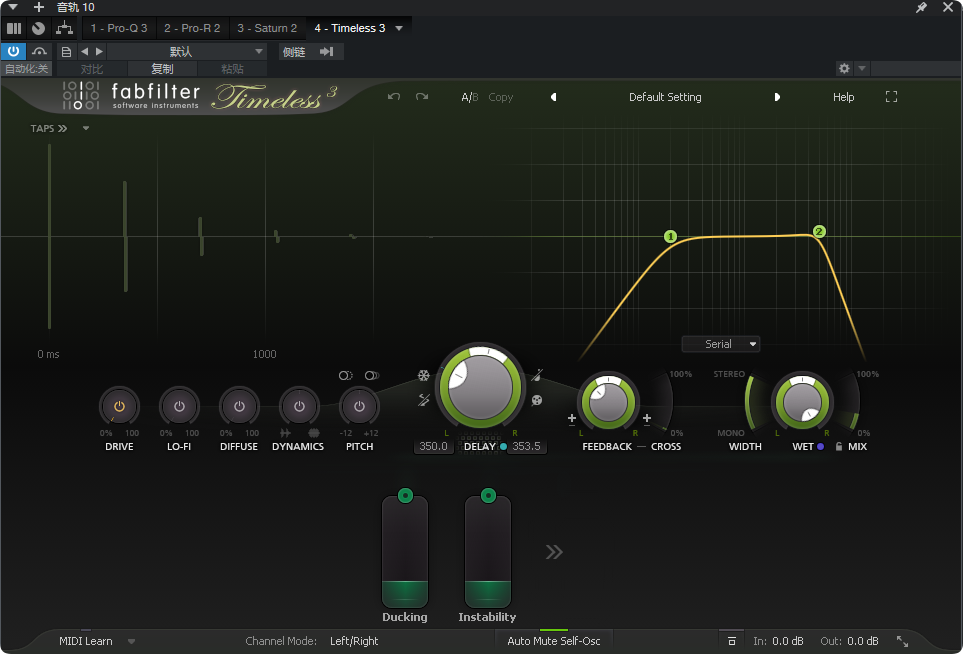The height and width of the screenshot is (654, 963).
Task: Click the right overlapping-circles icon above Pitch
Action: (372, 375)
